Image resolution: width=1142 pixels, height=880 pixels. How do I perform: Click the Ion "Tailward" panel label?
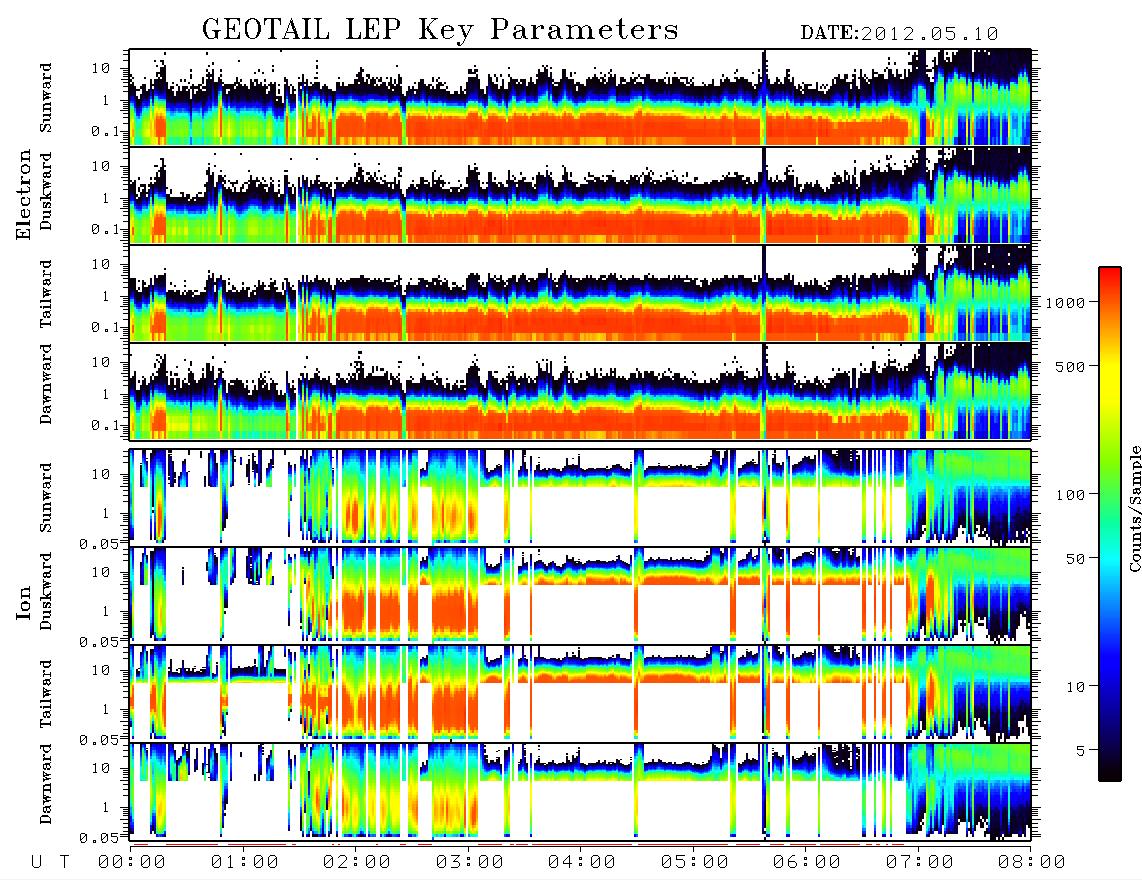46,694
